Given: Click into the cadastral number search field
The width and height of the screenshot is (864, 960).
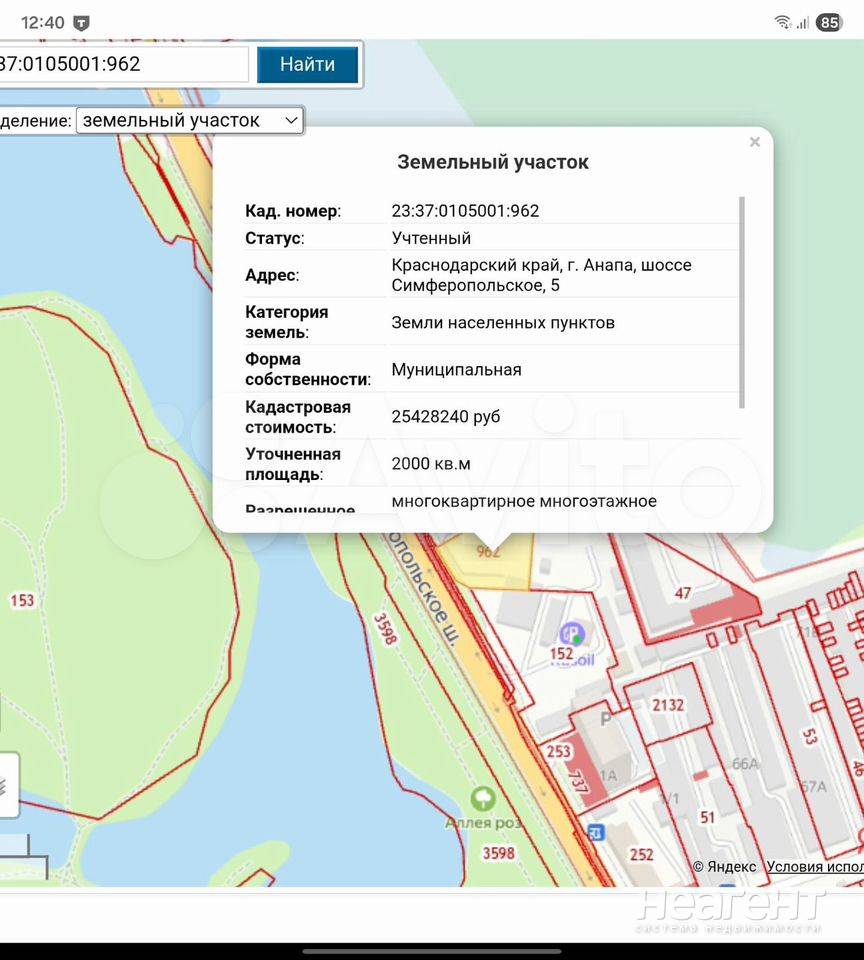Looking at the screenshot, I should (120, 64).
